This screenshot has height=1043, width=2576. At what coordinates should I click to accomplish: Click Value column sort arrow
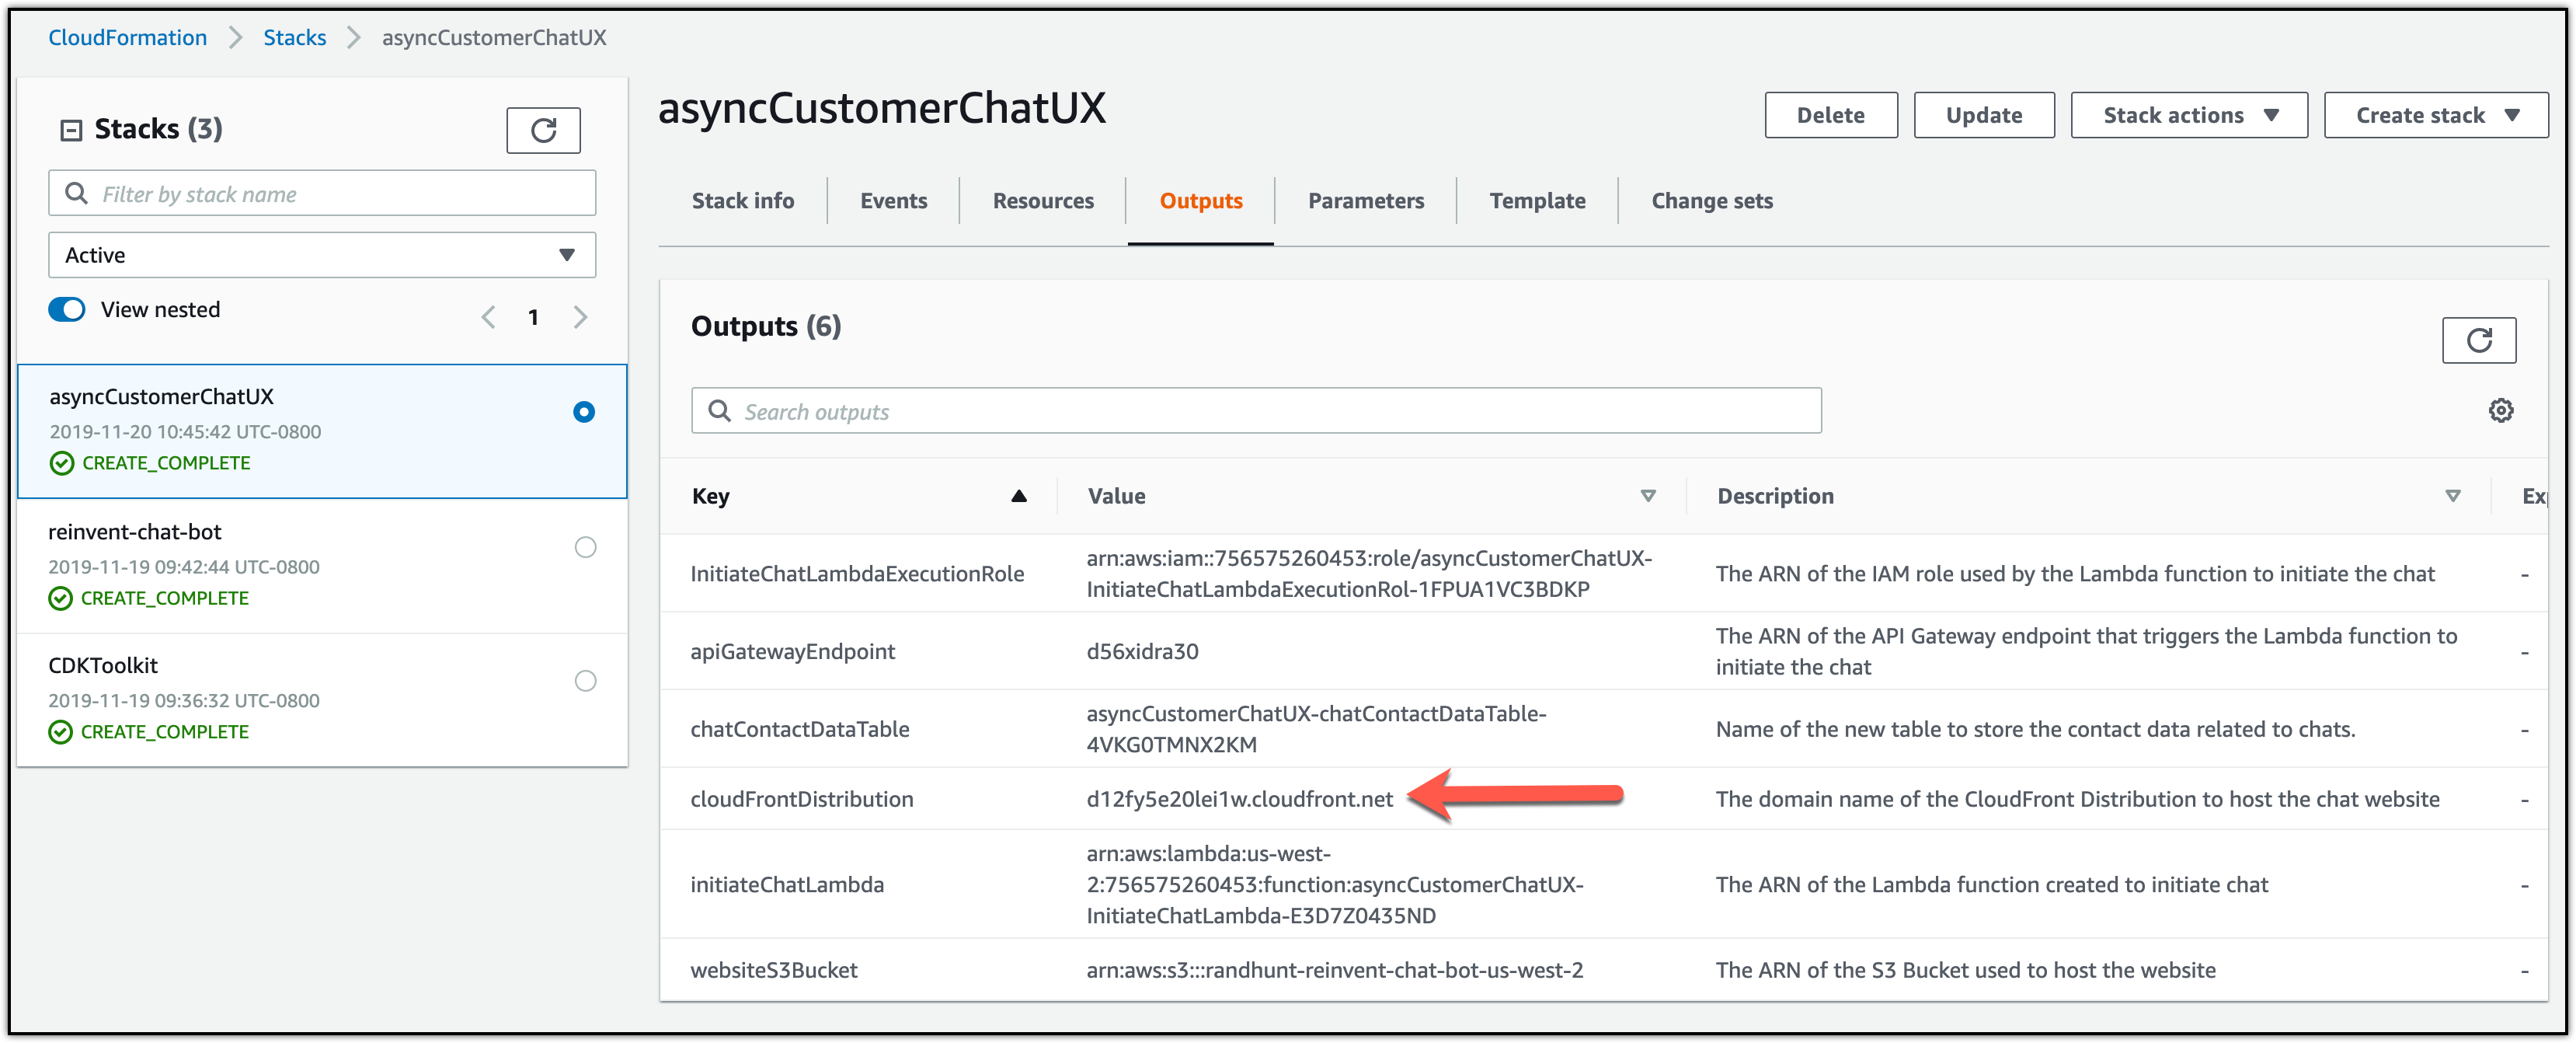pos(1647,496)
